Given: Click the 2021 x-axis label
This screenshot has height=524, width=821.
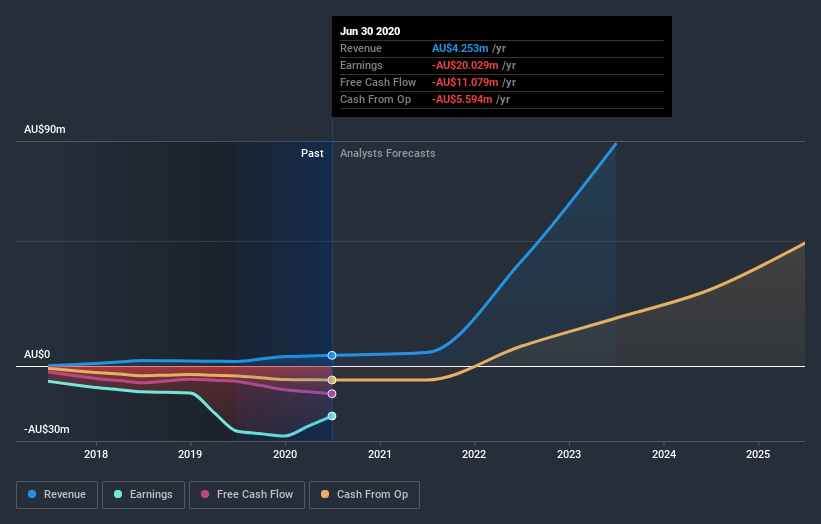Looking at the screenshot, I should point(380,454).
